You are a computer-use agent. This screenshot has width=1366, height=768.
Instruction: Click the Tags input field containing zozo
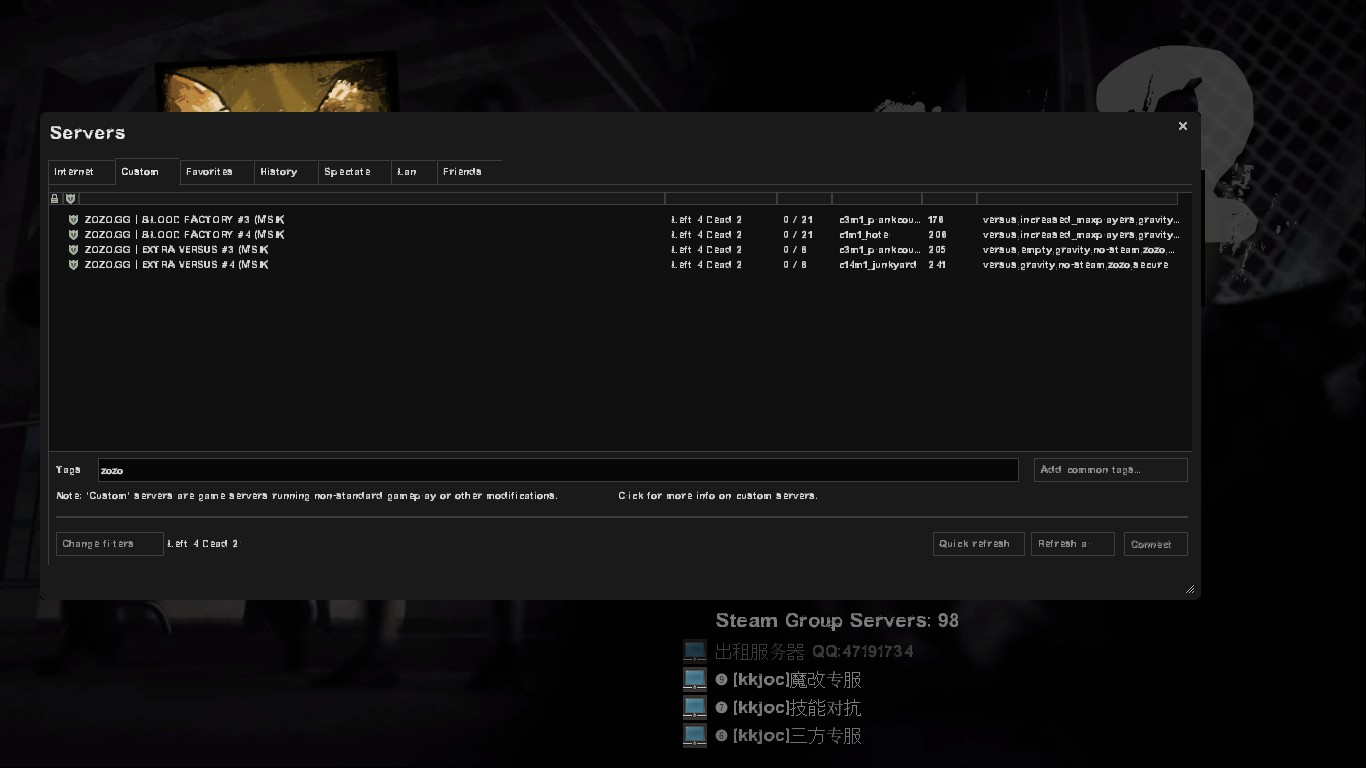(558, 470)
